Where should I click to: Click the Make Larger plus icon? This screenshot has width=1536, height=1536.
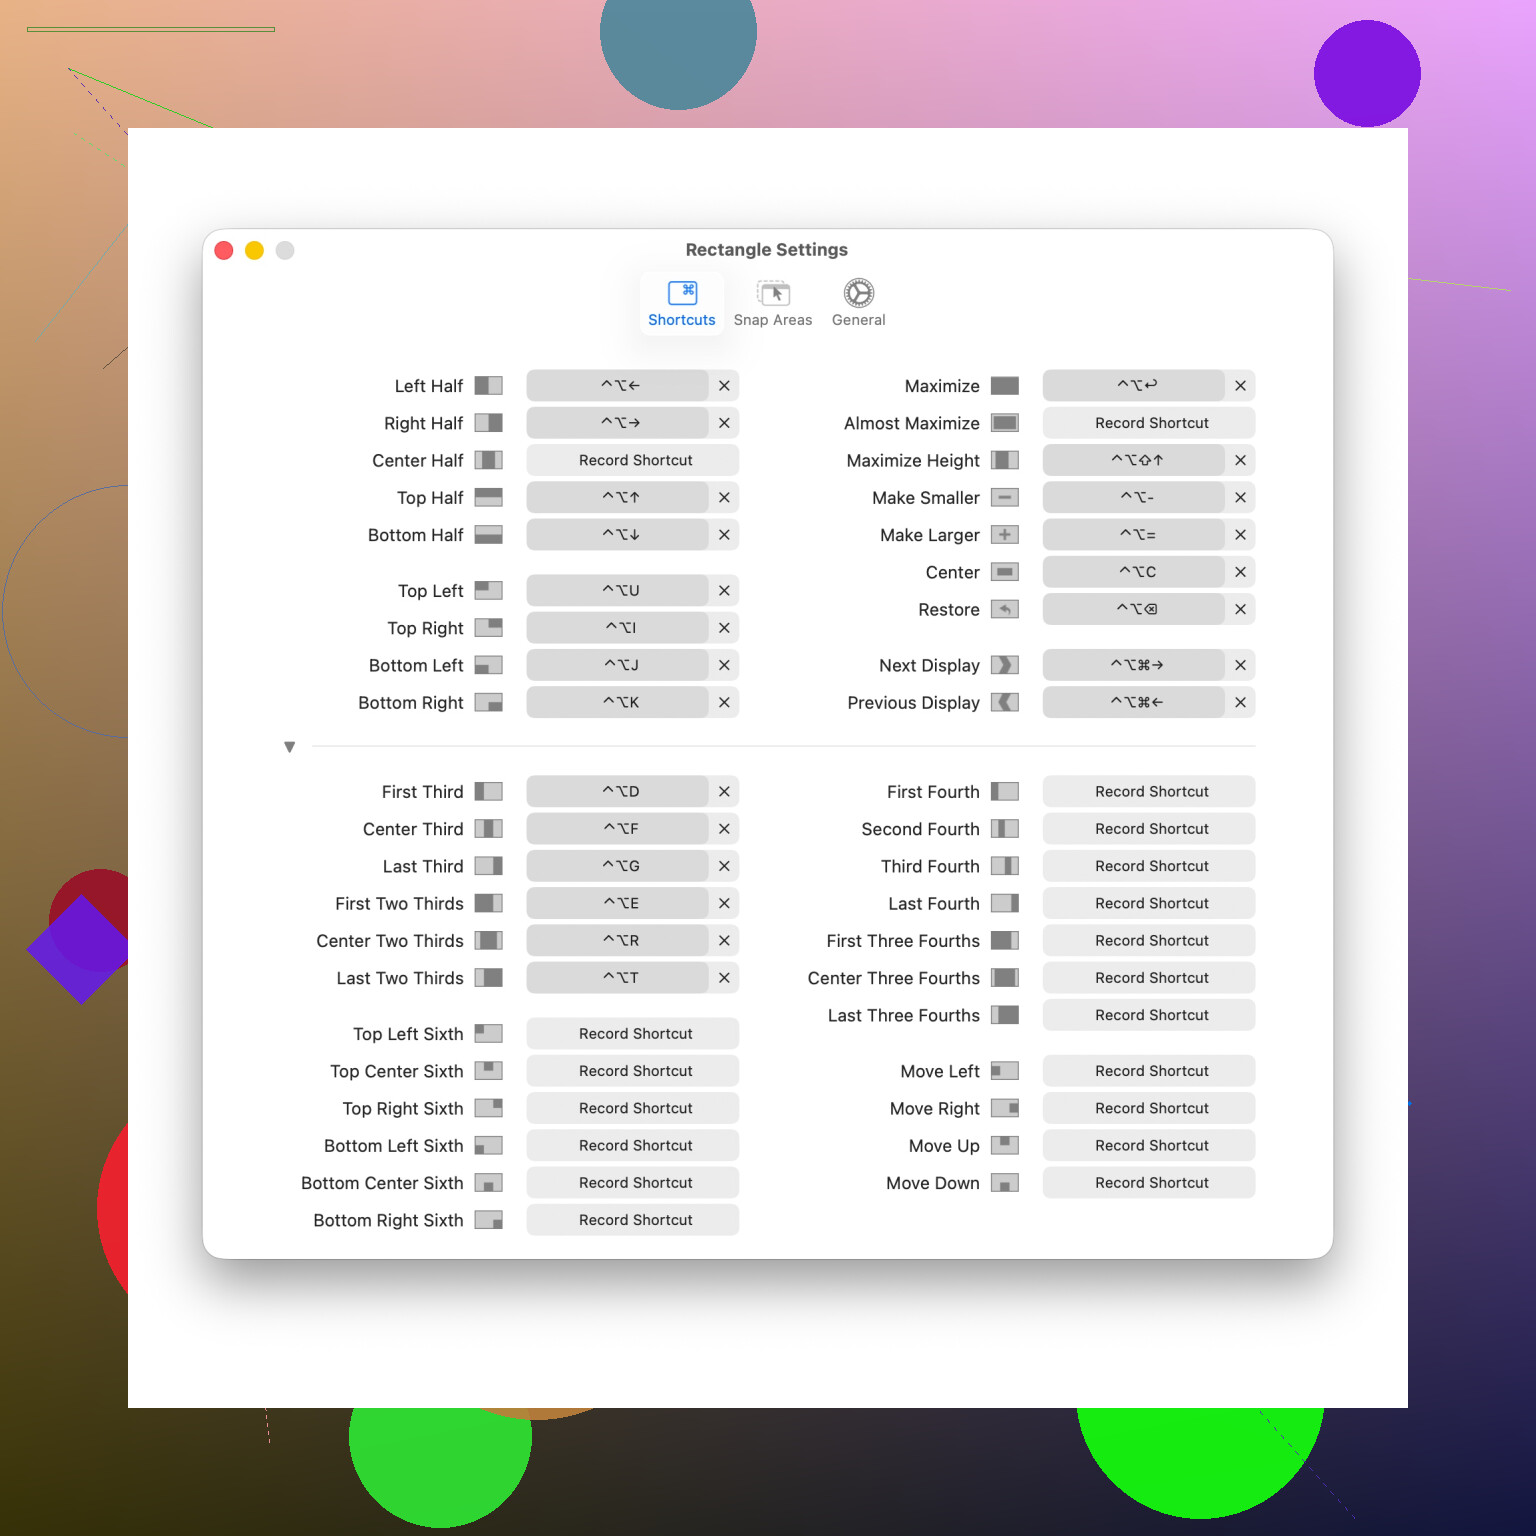pyautogui.click(x=1004, y=535)
